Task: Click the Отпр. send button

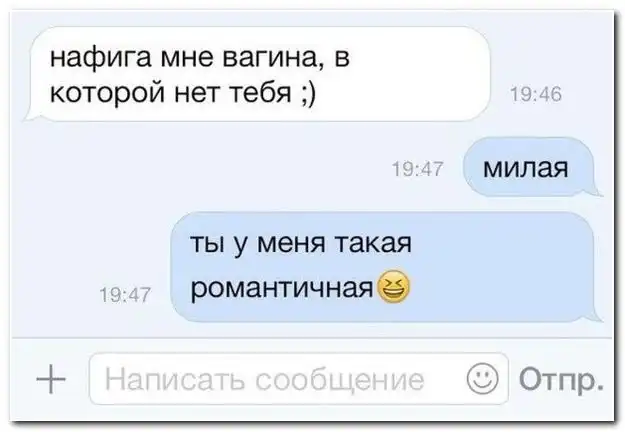Action: click(x=561, y=379)
